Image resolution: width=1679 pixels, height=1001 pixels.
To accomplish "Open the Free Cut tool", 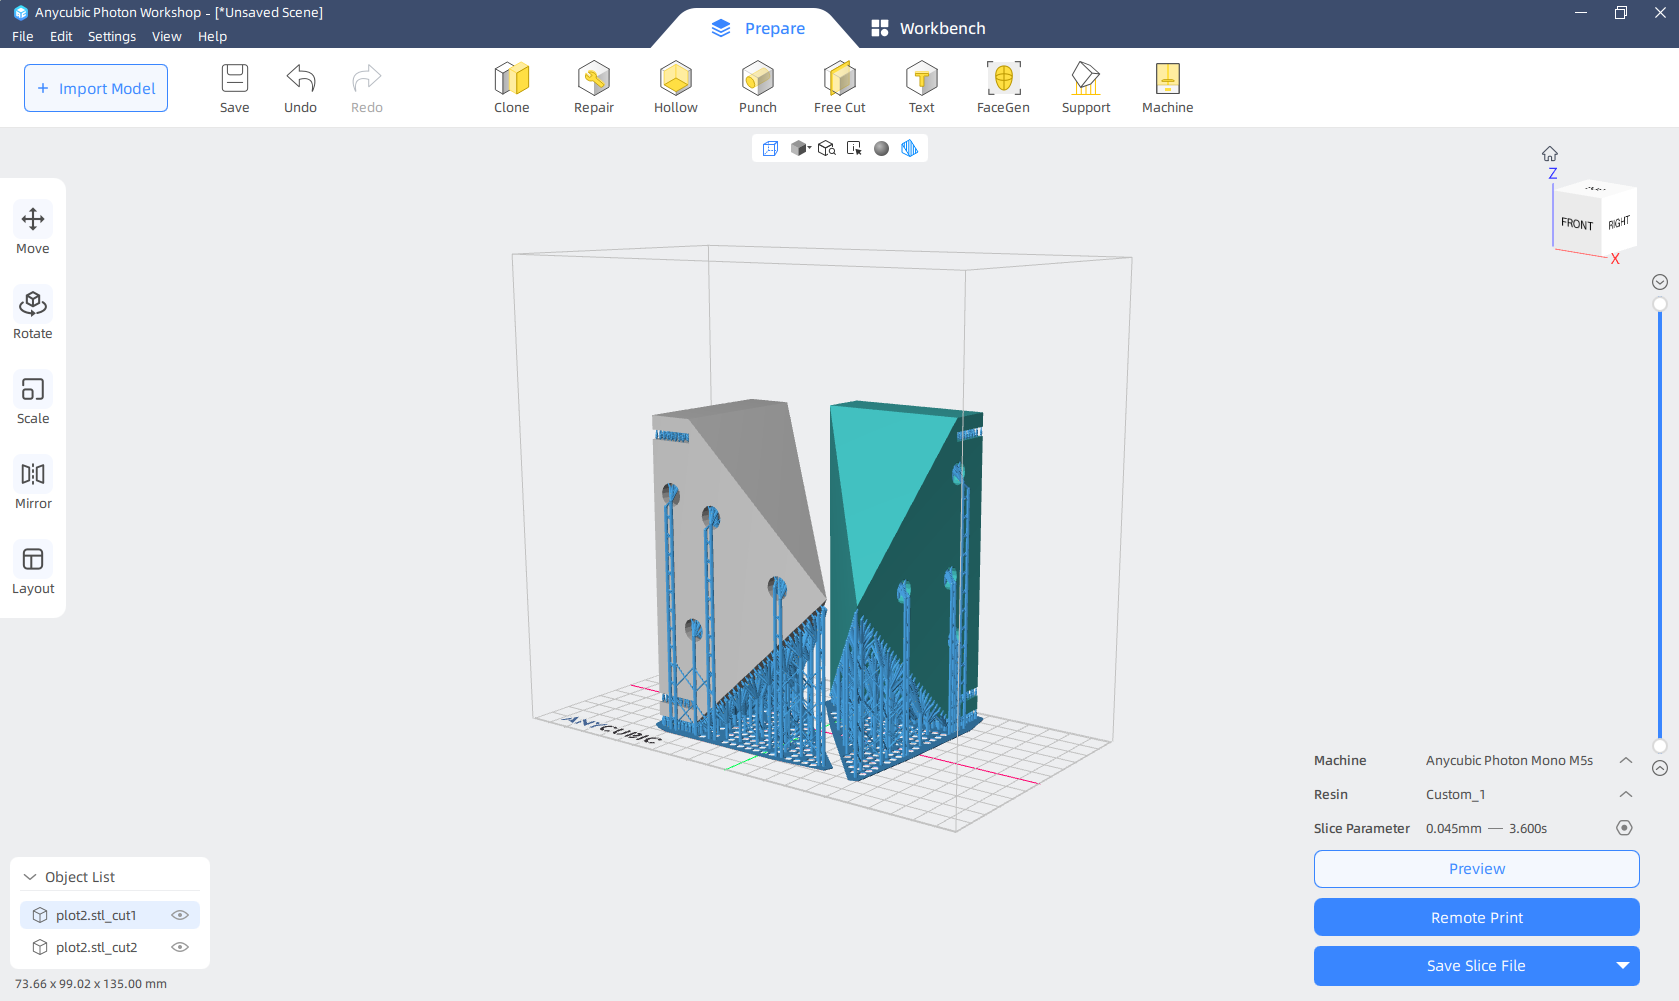I will pyautogui.click(x=839, y=88).
